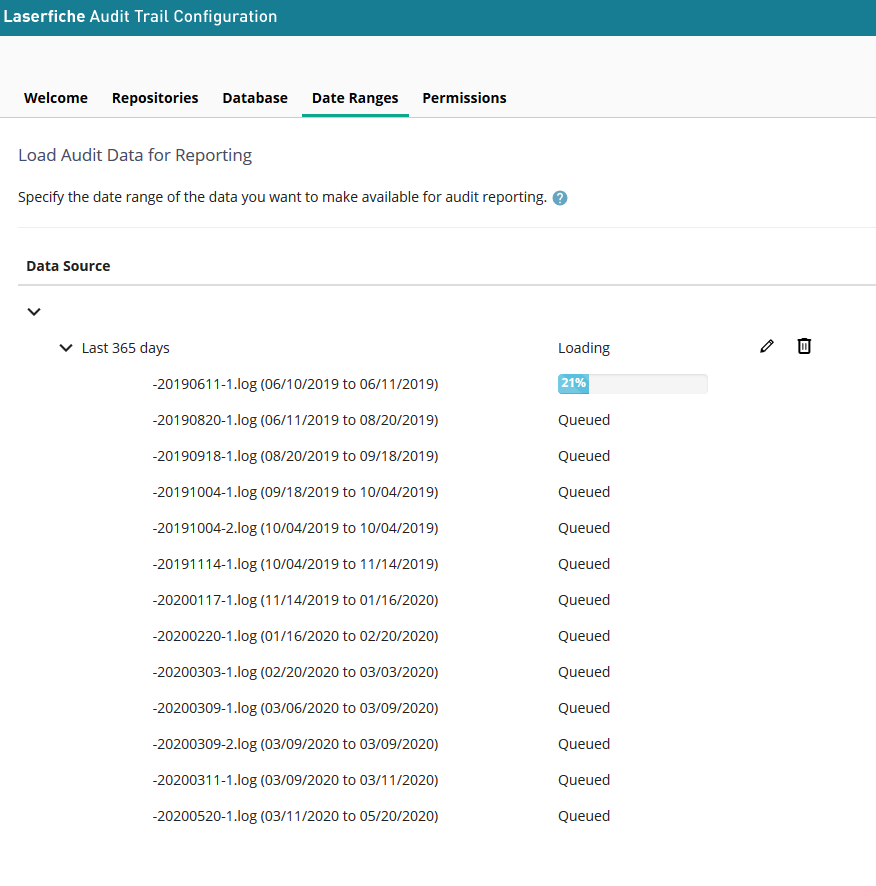The image size is (876, 886).
Task: Select the -20200311-1.log entry
Action: pos(295,780)
